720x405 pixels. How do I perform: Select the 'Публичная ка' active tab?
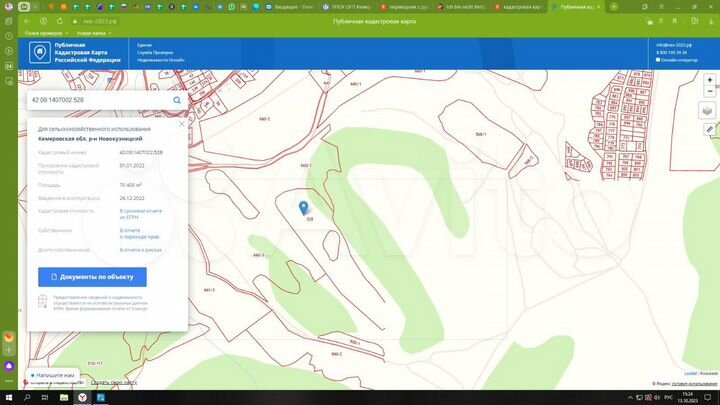pyautogui.click(x=574, y=7)
